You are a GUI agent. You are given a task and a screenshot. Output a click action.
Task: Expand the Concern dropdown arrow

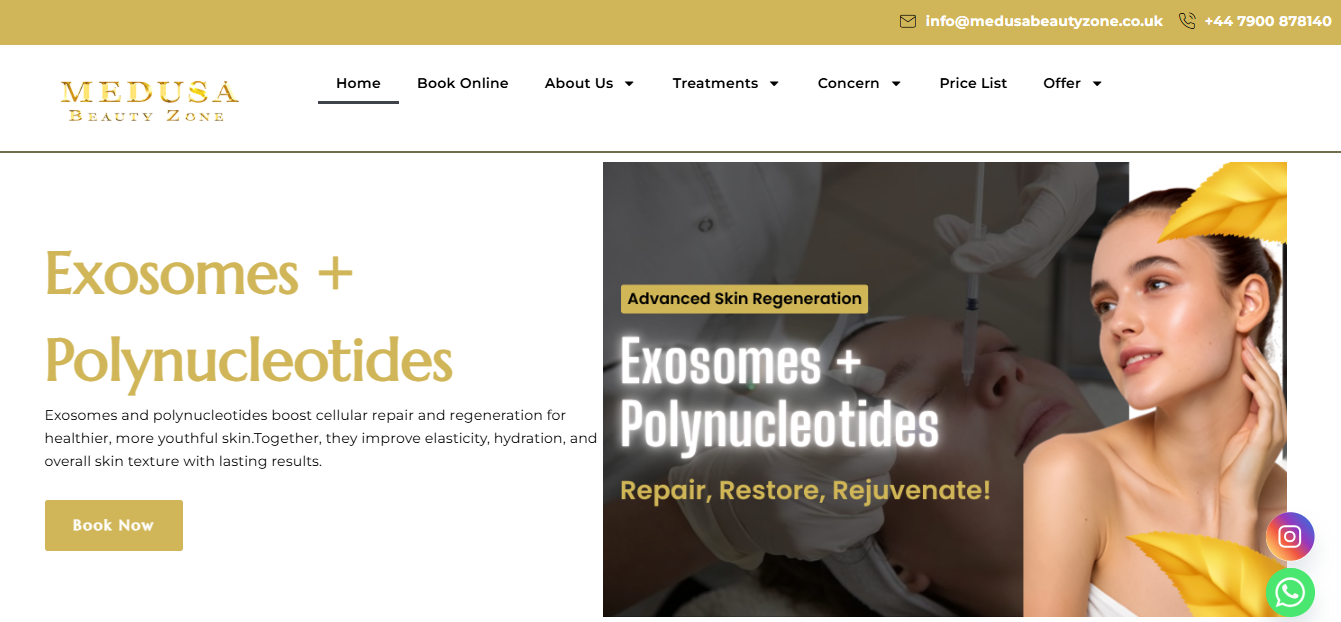pos(896,84)
